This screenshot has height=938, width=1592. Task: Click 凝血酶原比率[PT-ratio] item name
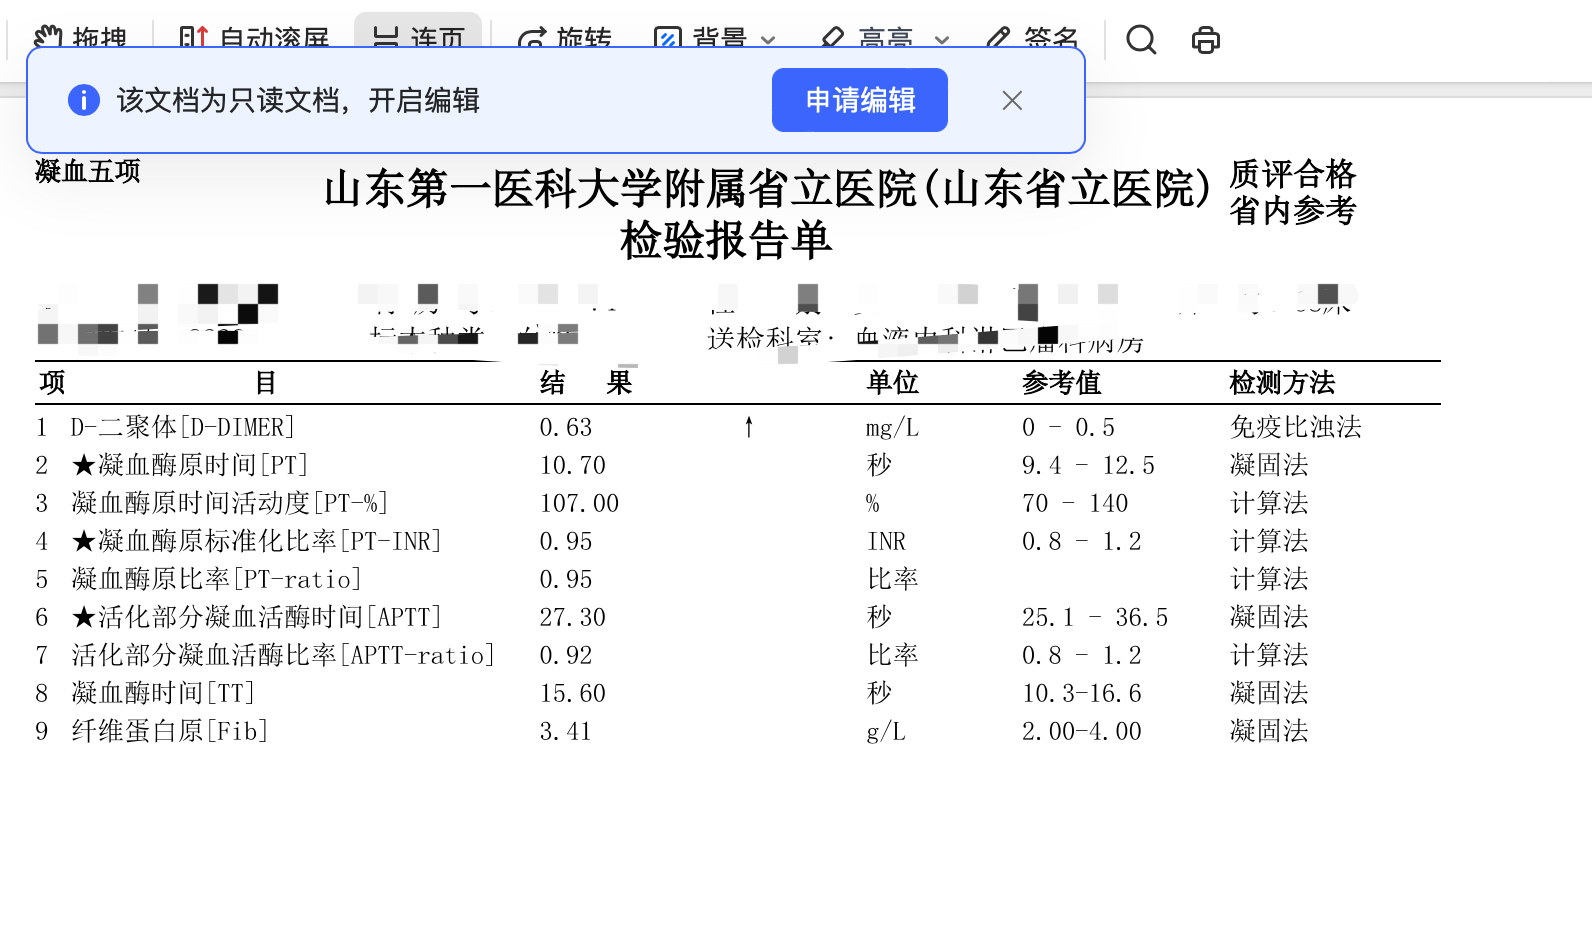click(x=216, y=579)
